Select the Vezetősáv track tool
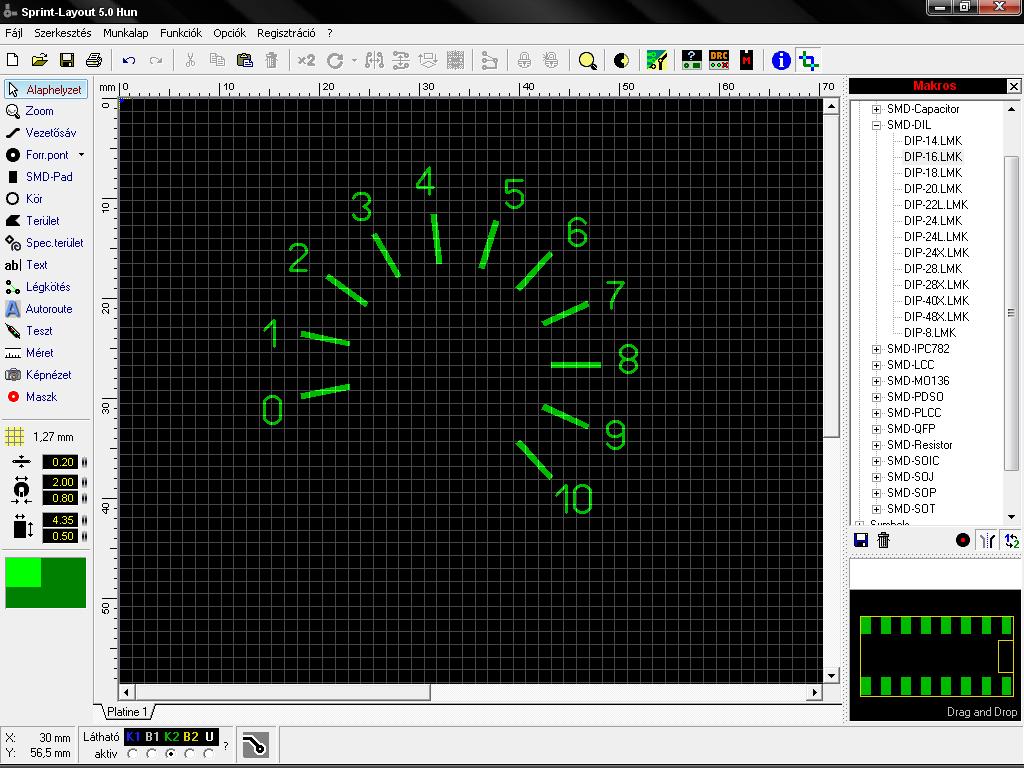 tap(42, 133)
